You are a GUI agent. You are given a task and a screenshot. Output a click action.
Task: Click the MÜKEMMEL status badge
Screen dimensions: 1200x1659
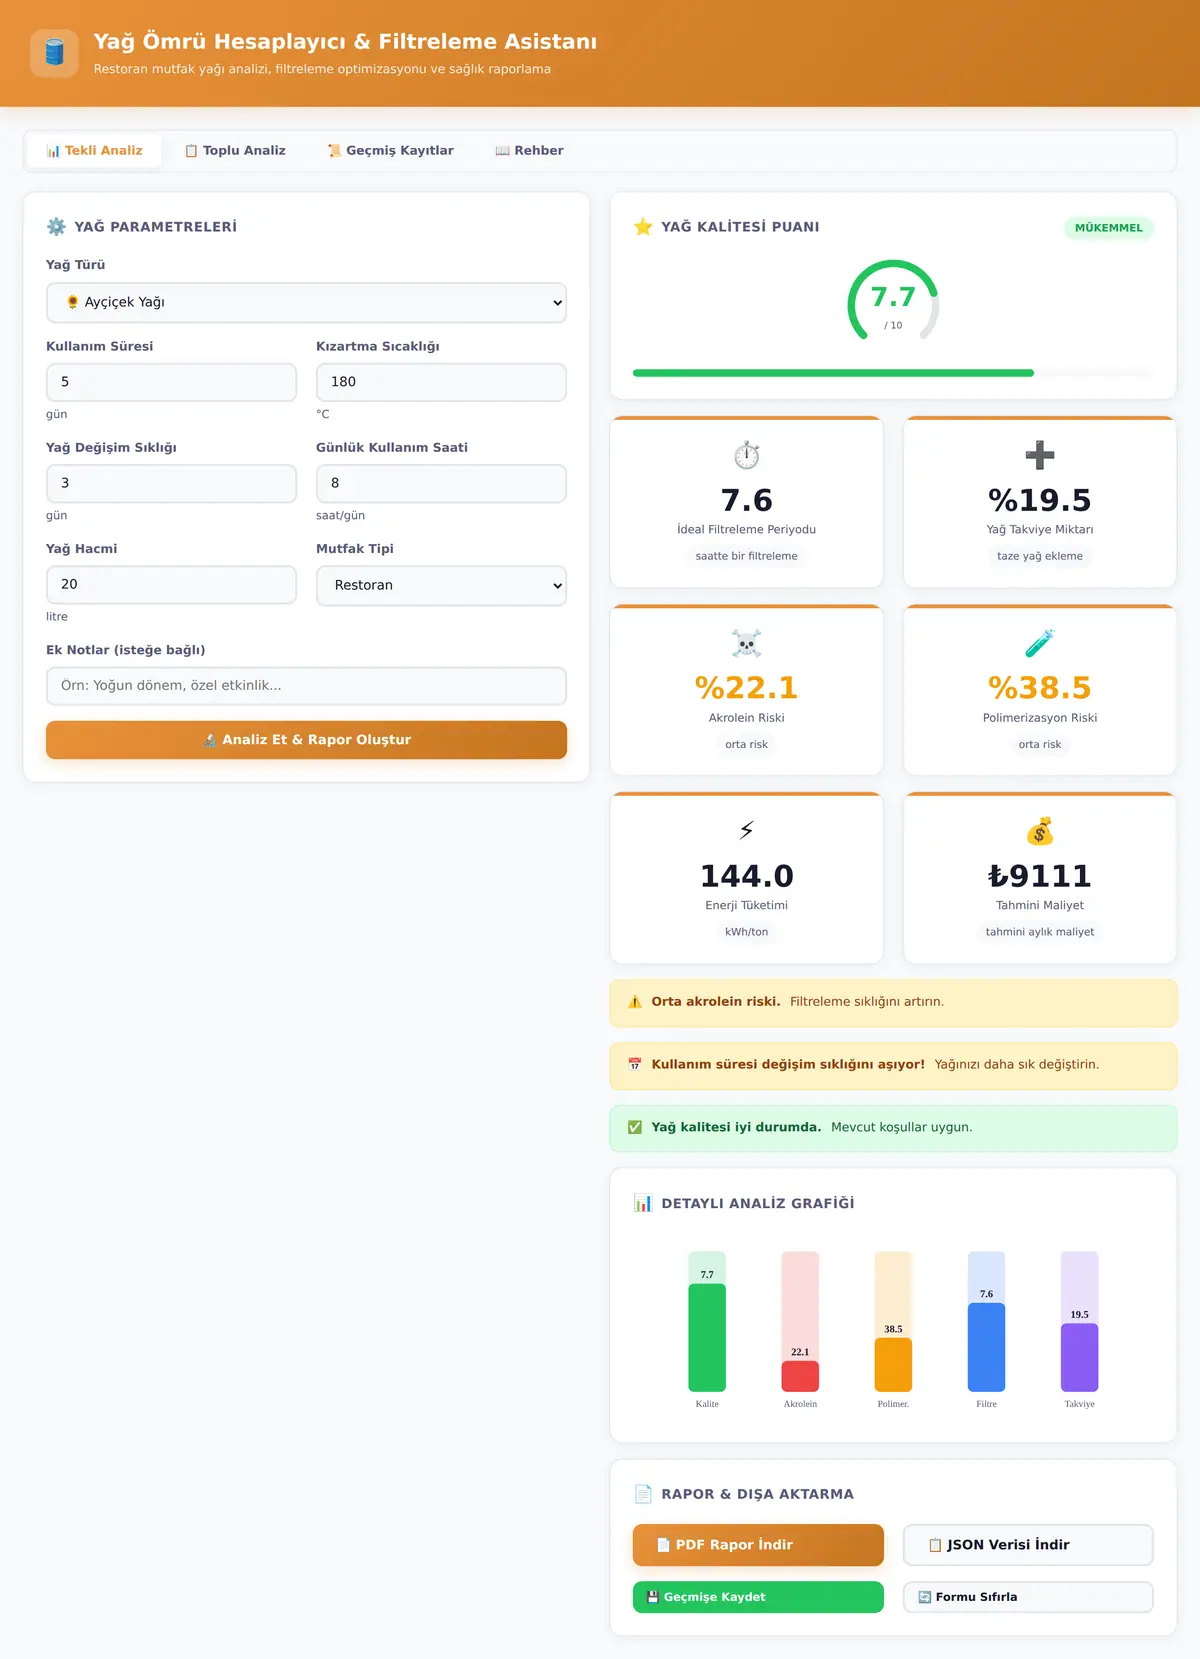1108,228
